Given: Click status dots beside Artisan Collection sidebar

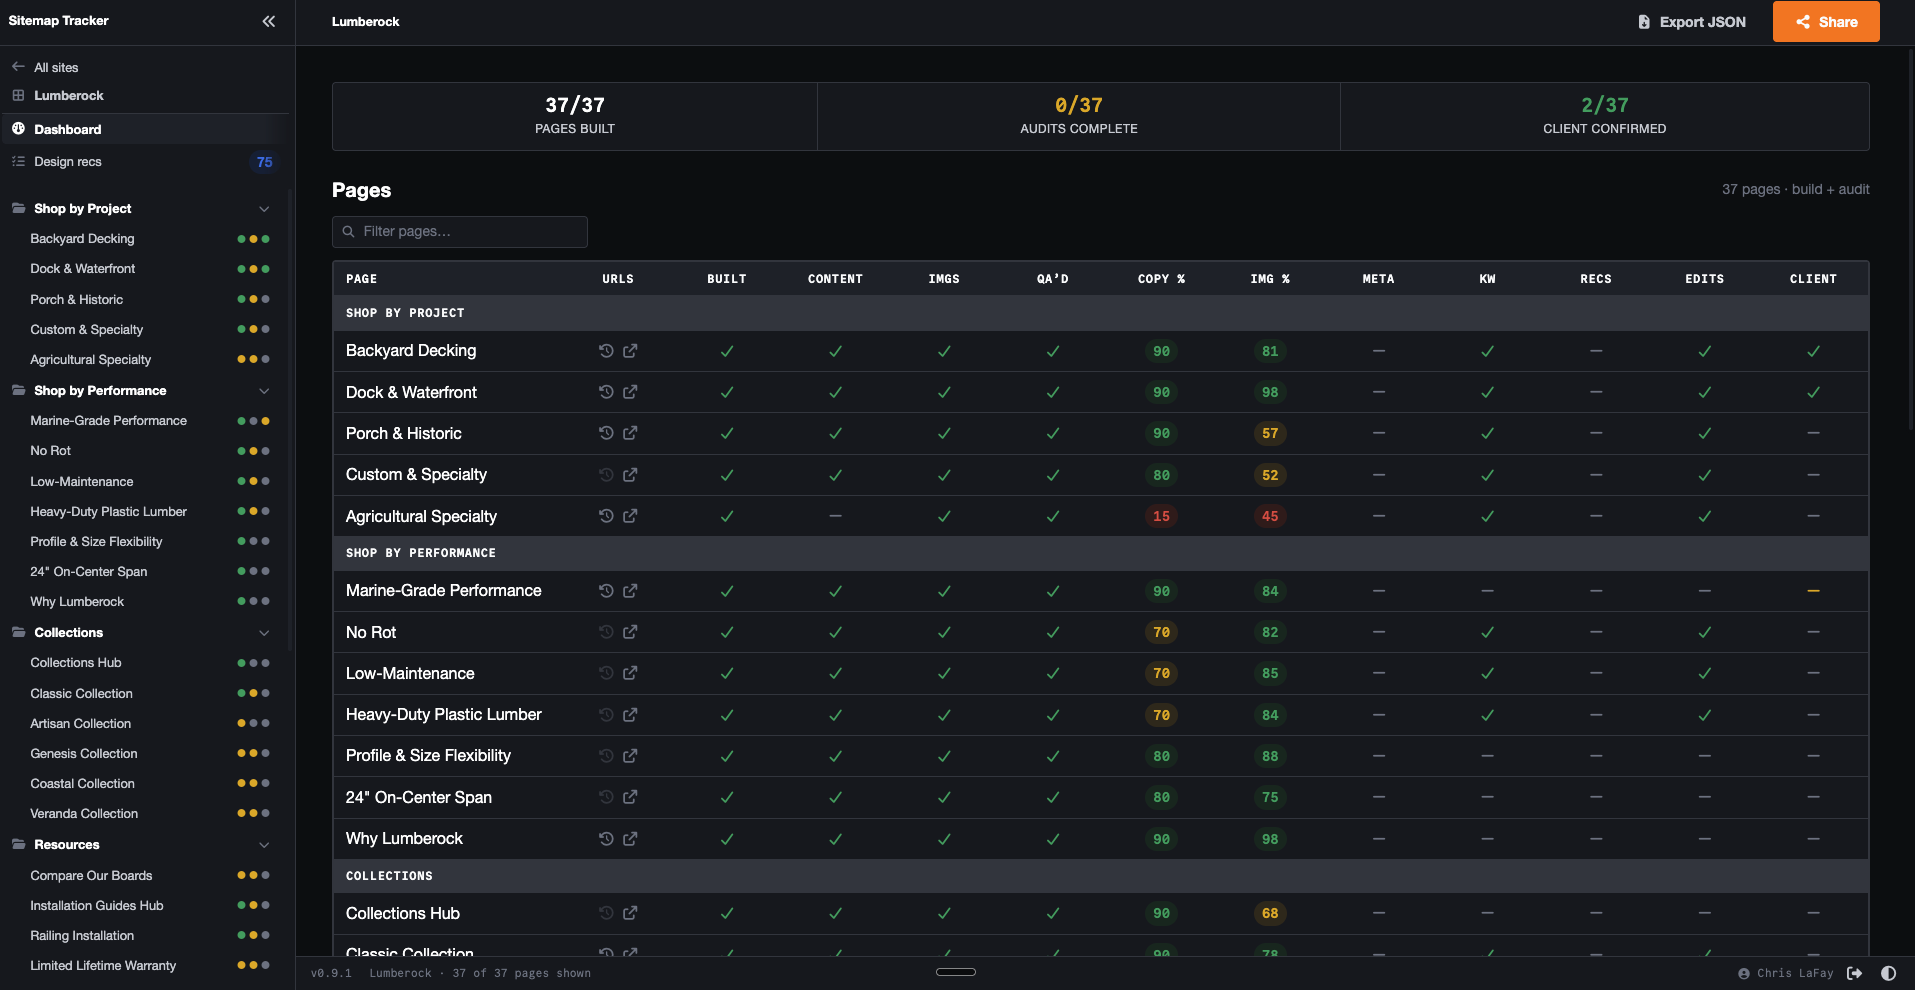Looking at the screenshot, I should coord(253,723).
